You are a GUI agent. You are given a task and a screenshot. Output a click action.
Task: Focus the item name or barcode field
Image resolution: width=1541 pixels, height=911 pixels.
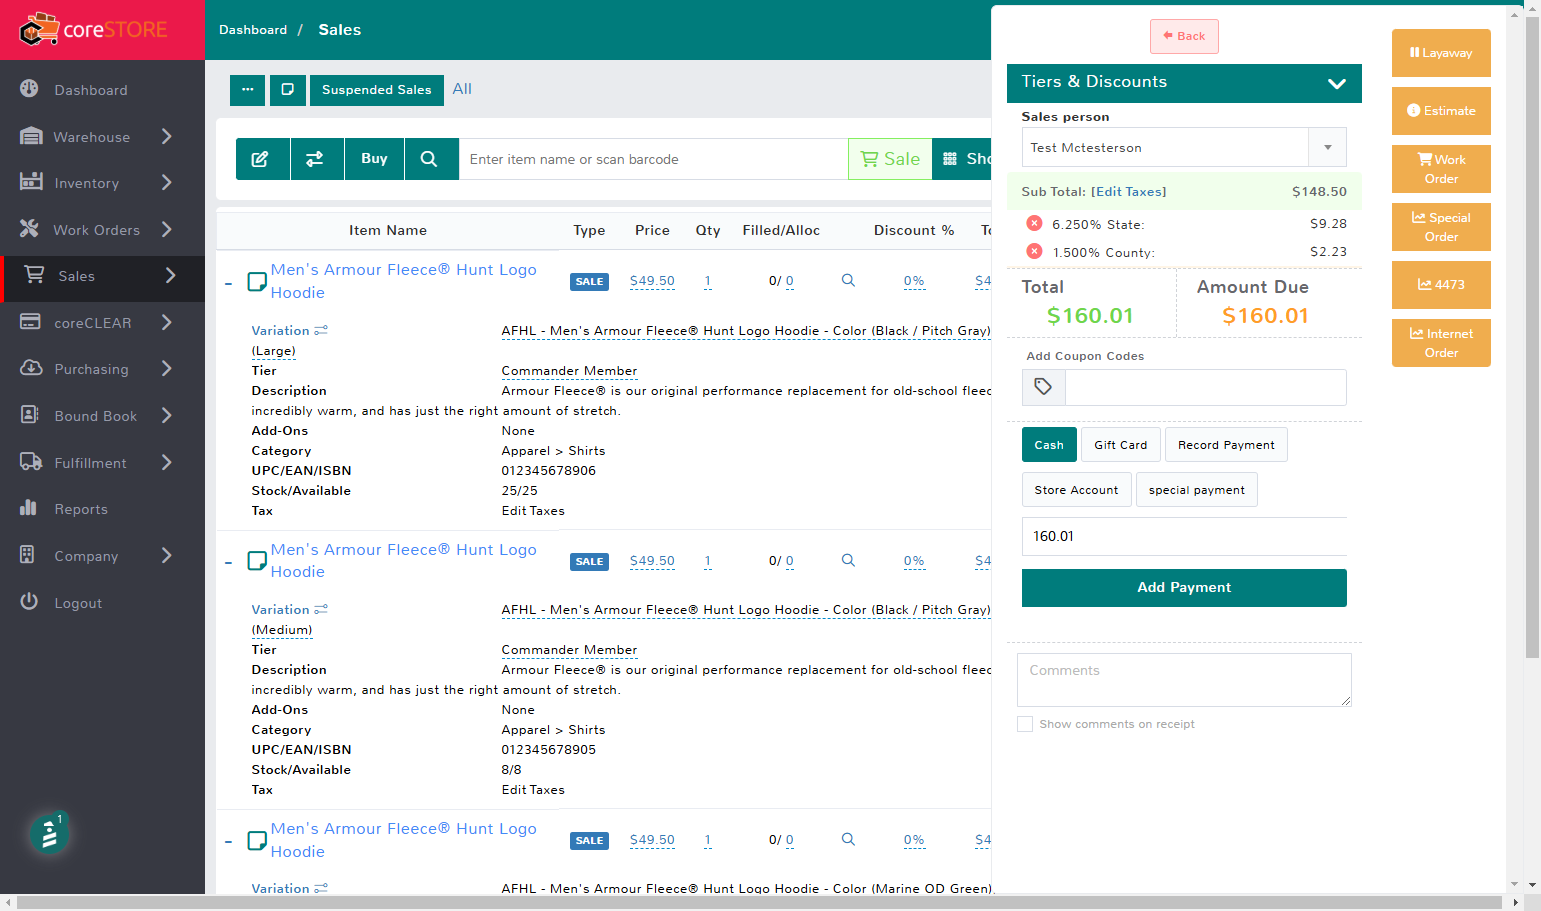click(x=653, y=159)
